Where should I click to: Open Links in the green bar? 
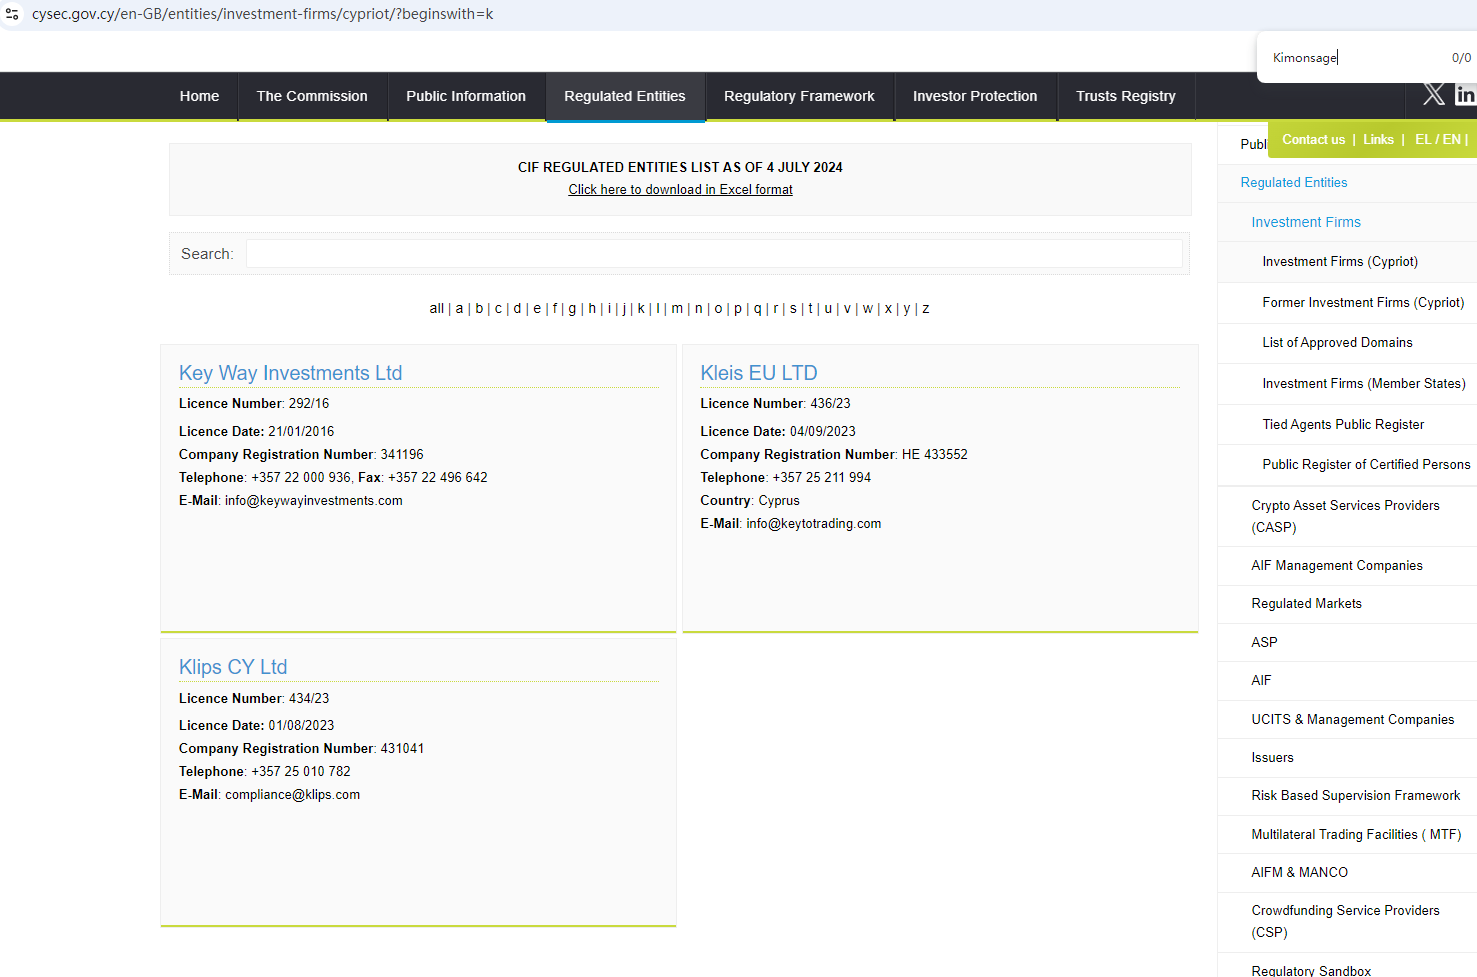point(1378,140)
